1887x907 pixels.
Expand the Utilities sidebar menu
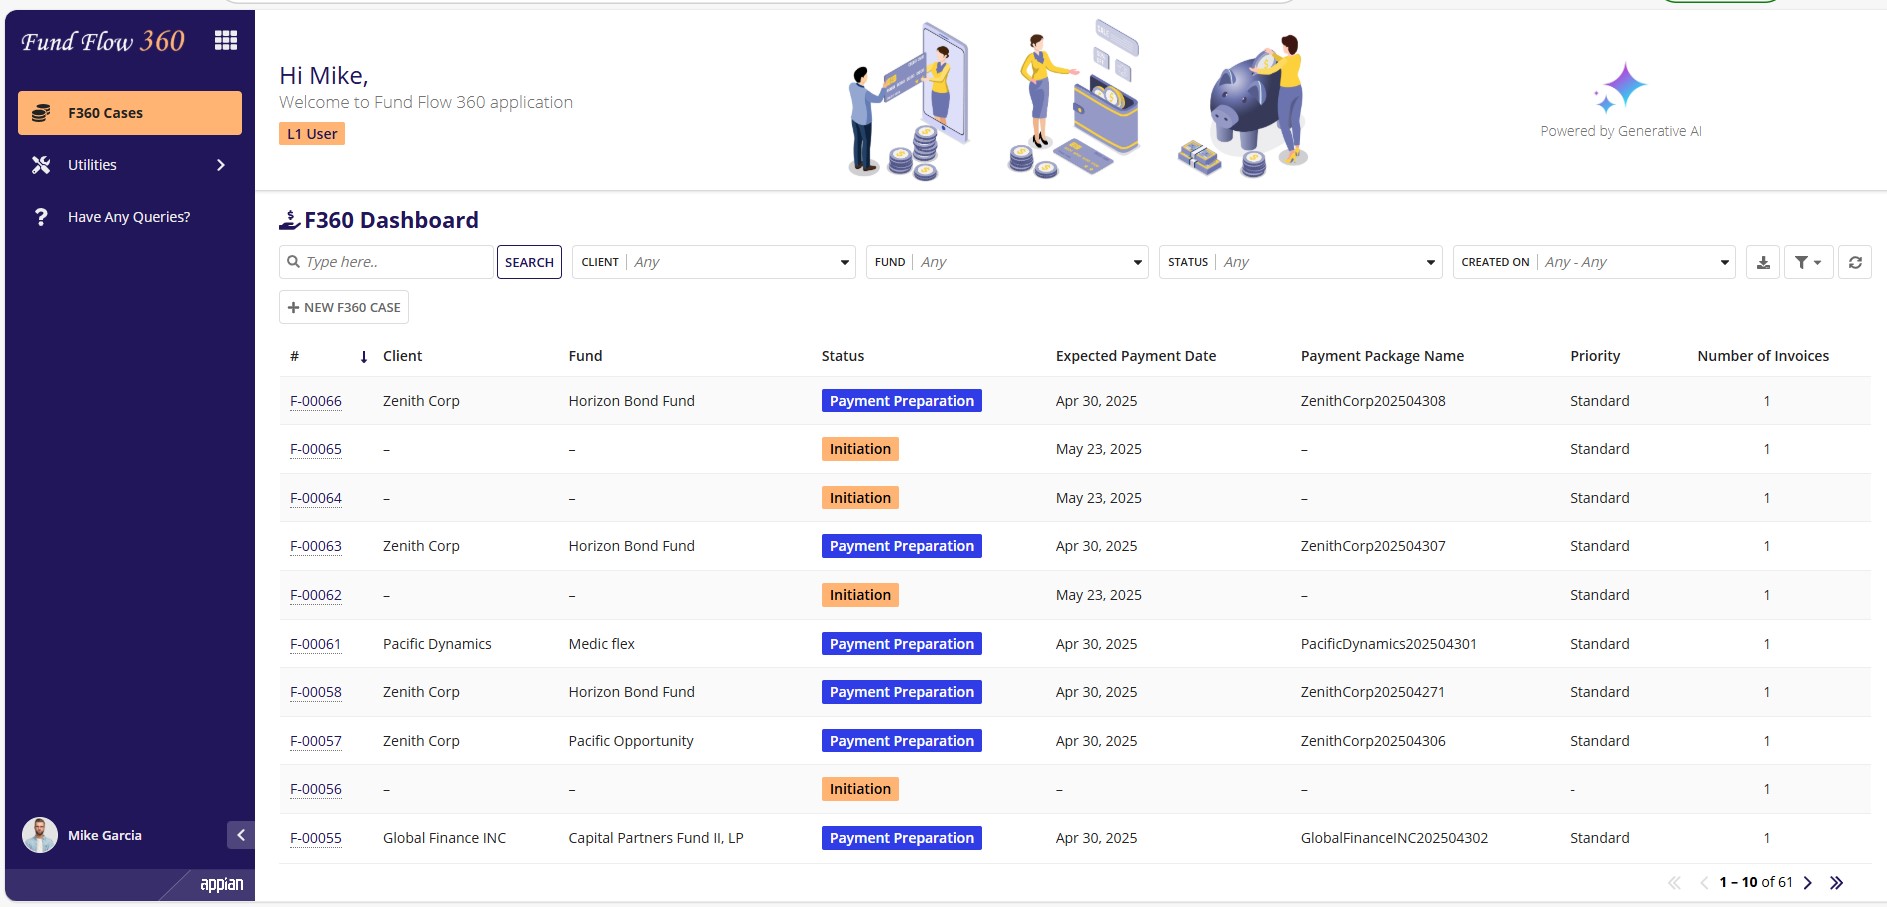130,165
